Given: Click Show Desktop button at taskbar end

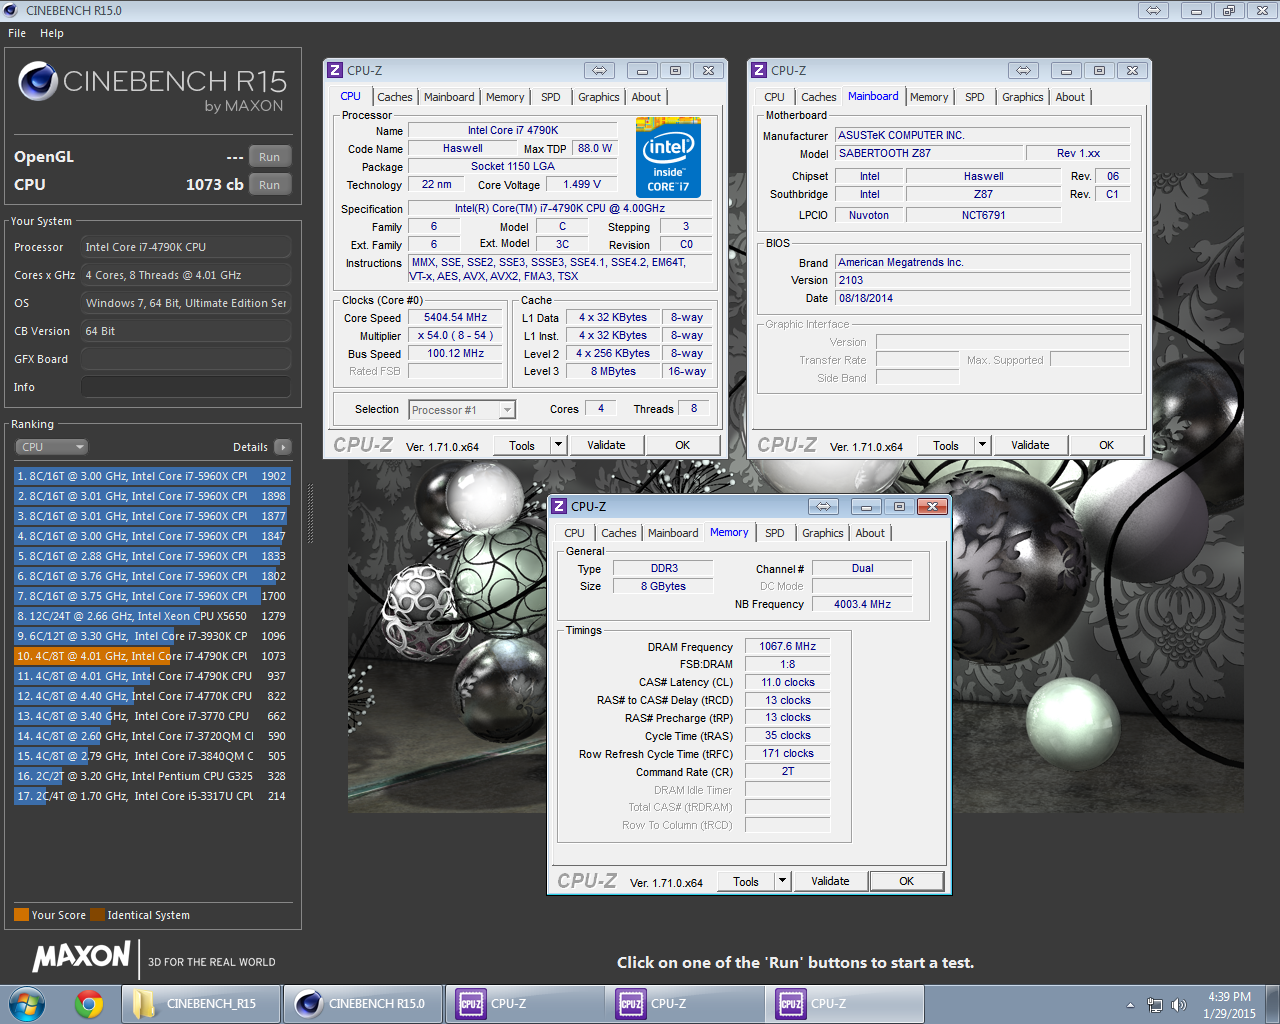Looking at the screenshot, I should 1273,1004.
